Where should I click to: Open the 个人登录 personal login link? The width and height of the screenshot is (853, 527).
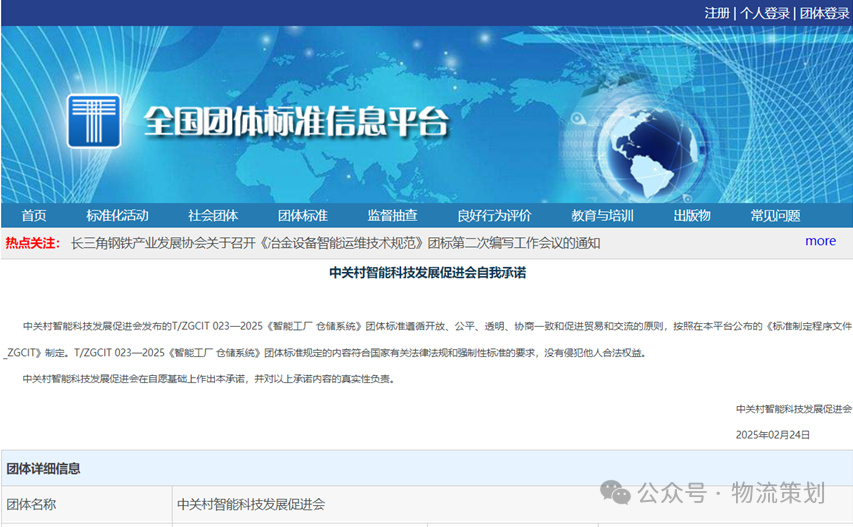point(764,13)
